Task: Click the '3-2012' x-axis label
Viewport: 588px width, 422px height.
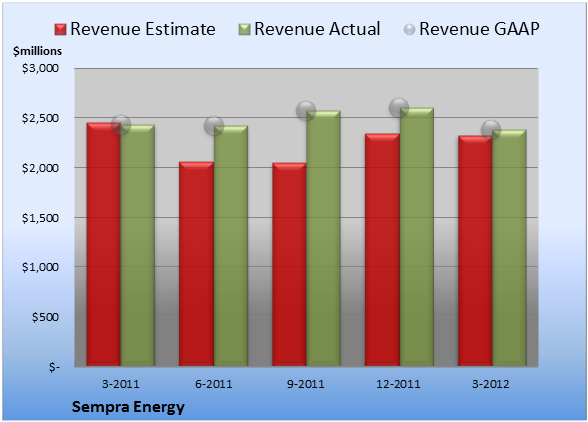Action: [491, 384]
